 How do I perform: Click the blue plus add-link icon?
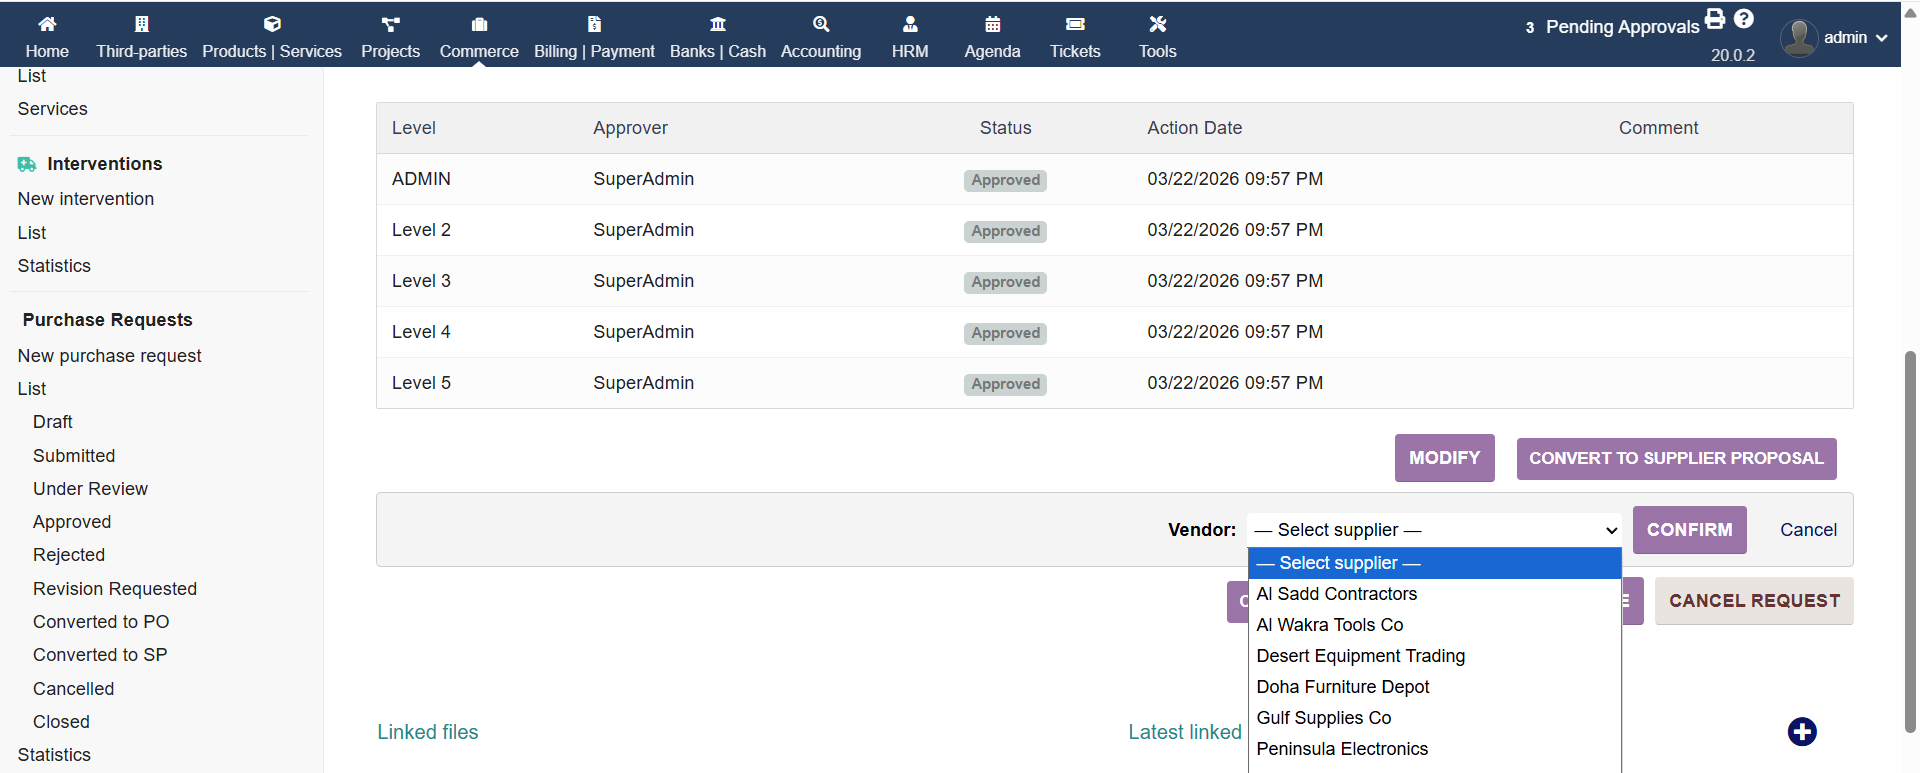(1802, 732)
